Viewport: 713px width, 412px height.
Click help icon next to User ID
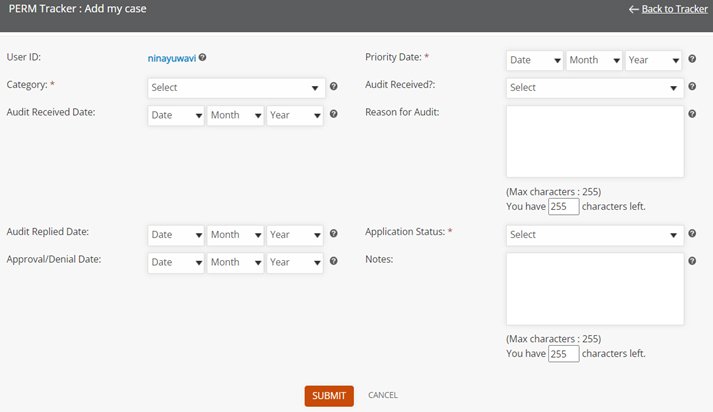click(203, 59)
